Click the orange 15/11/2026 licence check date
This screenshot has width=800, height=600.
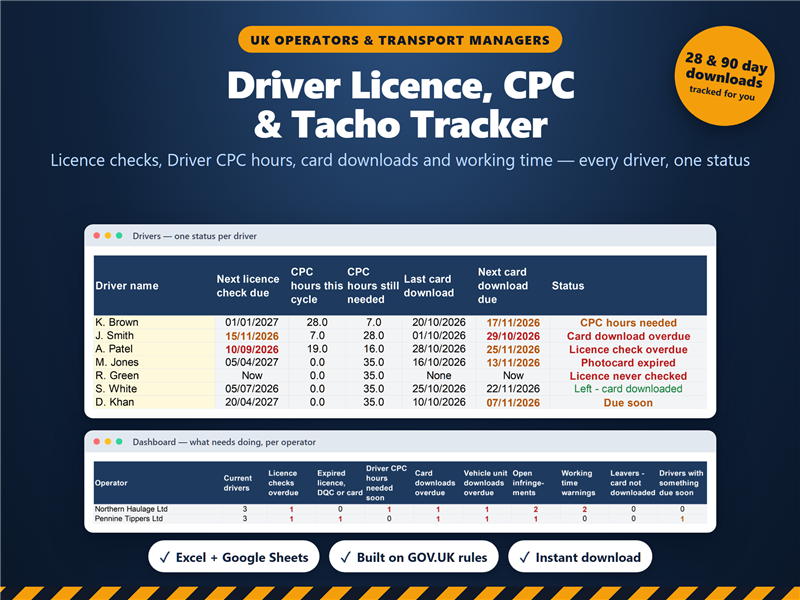[x=252, y=336]
